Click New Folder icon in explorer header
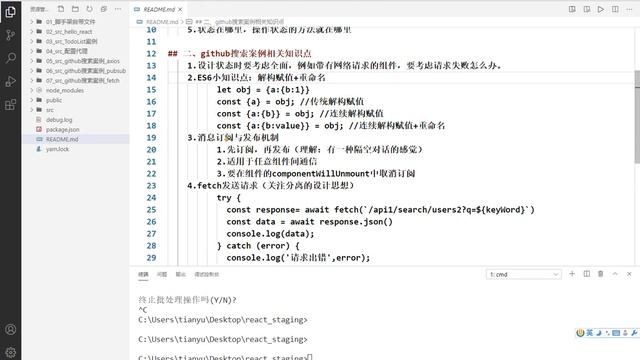The height and width of the screenshot is (360, 640). [75, 9]
